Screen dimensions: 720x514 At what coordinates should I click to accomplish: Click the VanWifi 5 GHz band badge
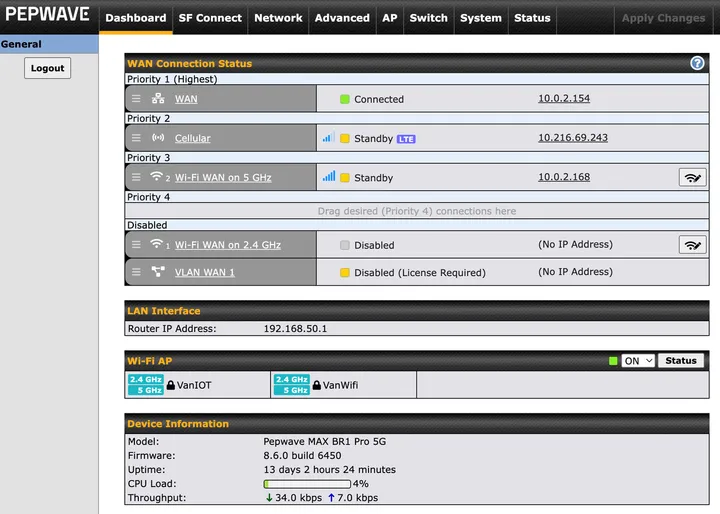click(292, 390)
